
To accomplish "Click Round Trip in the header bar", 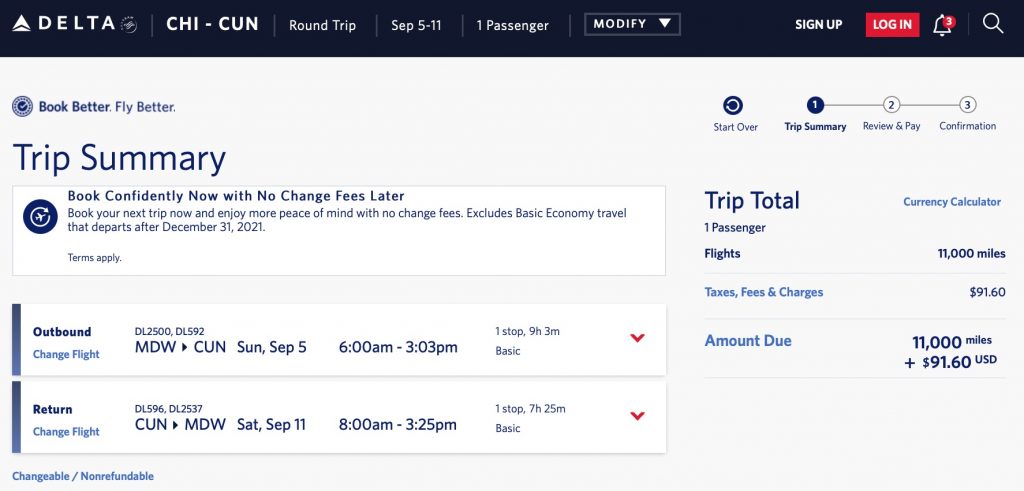I will pos(322,25).
